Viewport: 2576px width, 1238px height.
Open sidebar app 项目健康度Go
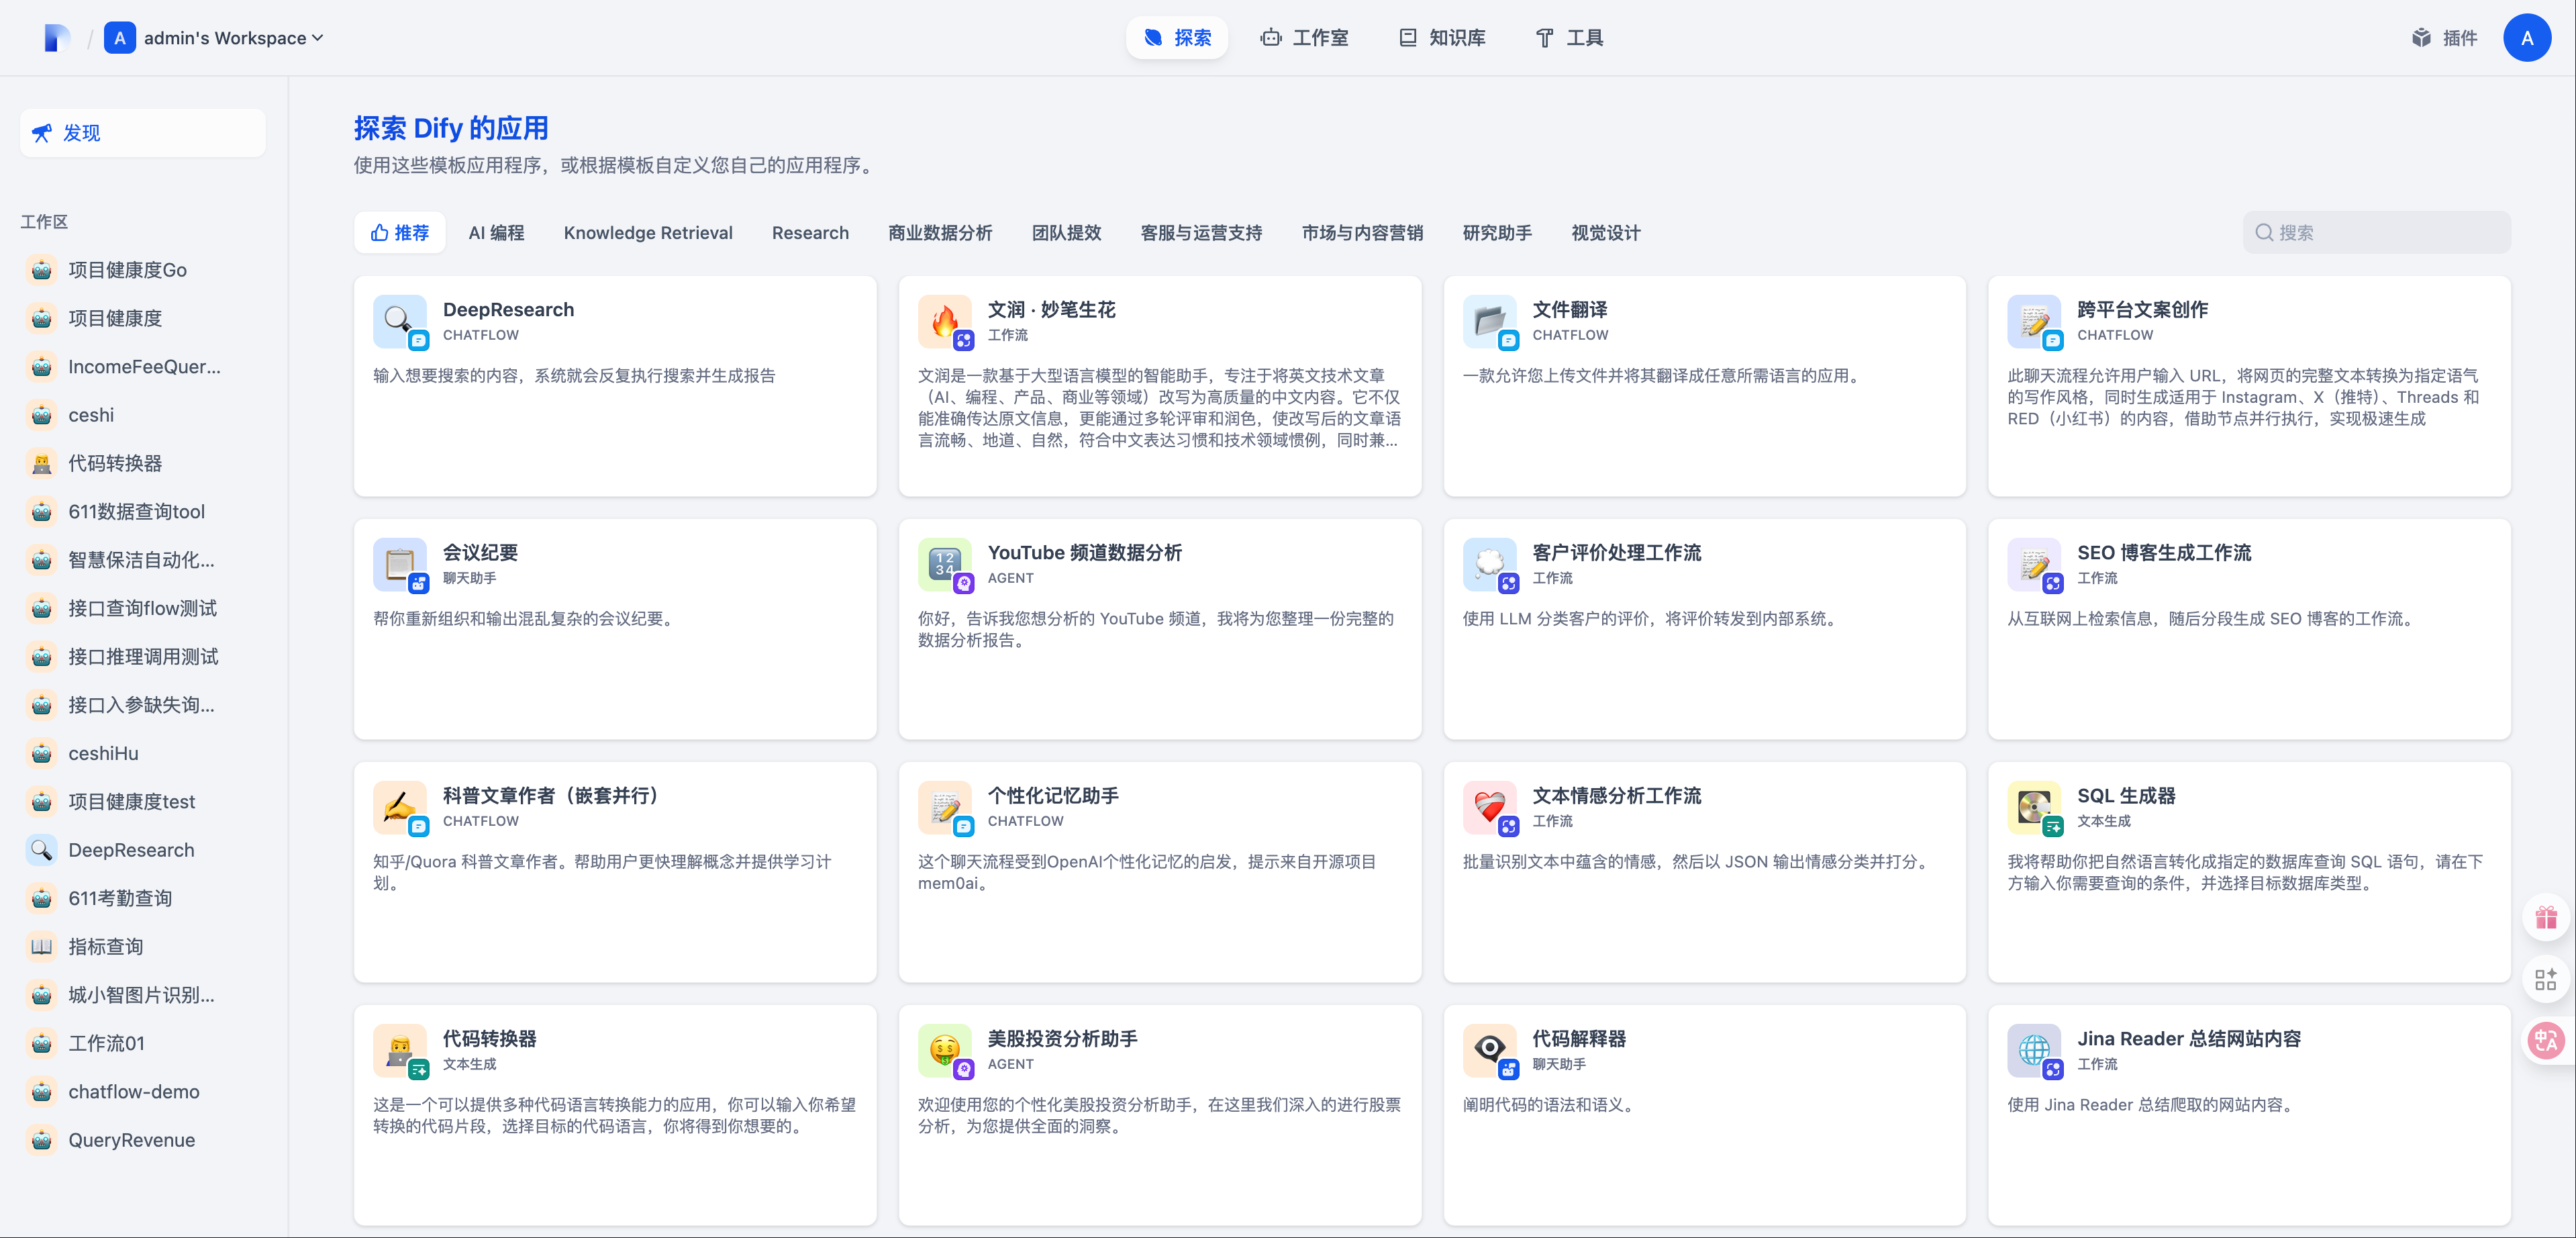tap(143, 270)
